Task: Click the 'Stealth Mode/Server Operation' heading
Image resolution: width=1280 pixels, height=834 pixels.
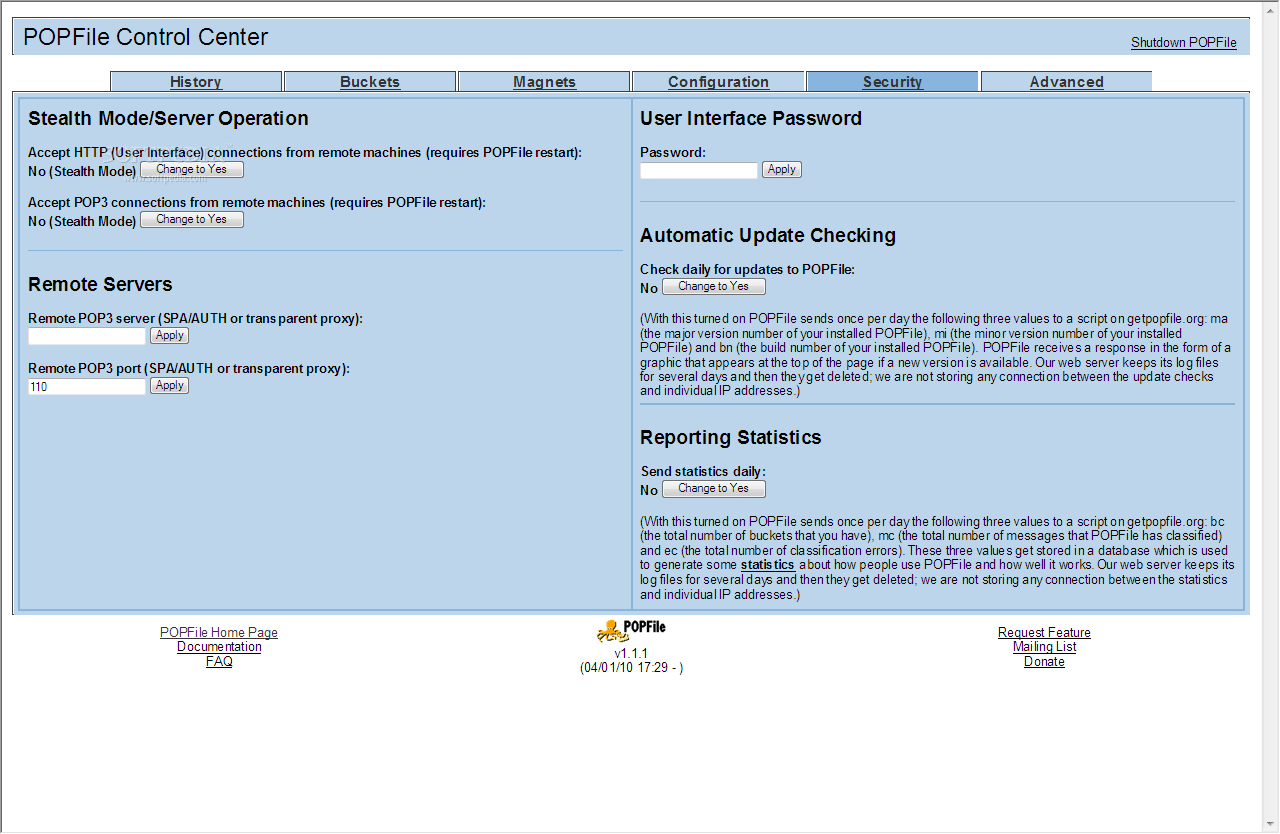Action: click(168, 119)
